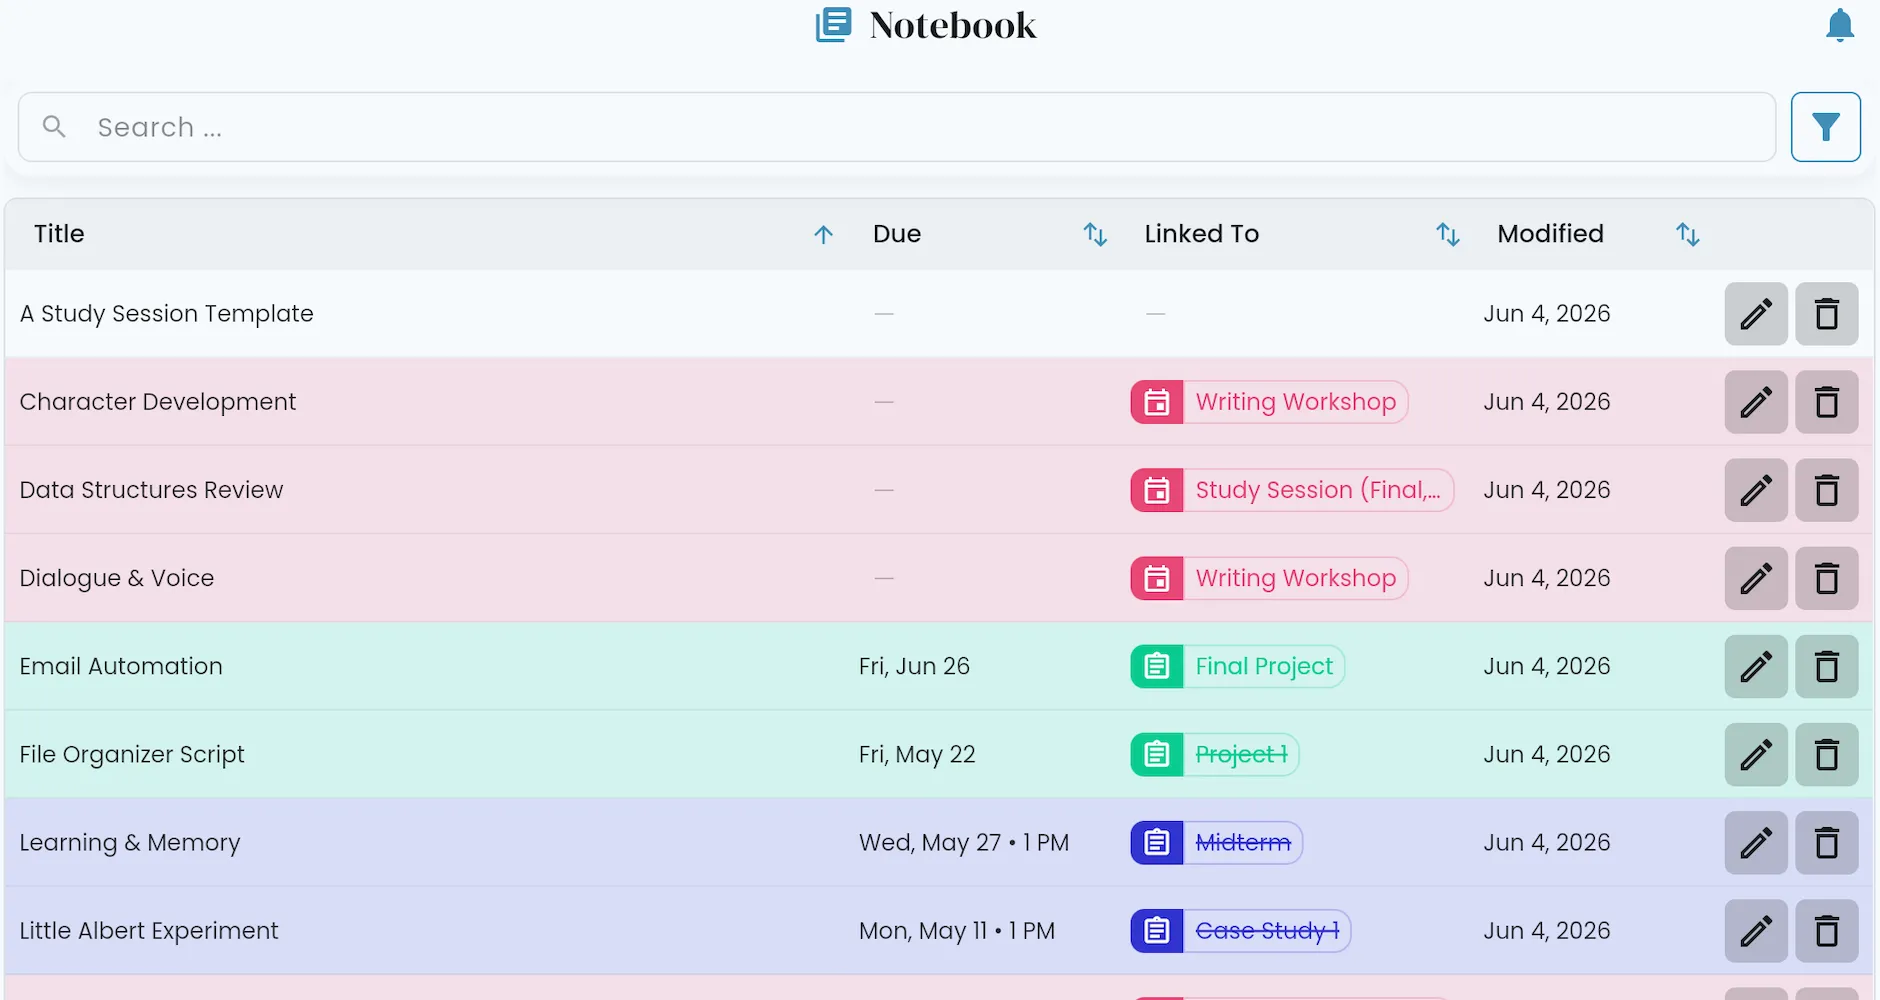Open Case Study 1 linked assignment
This screenshot has width=1880, height=1000.
point(1241,930)
